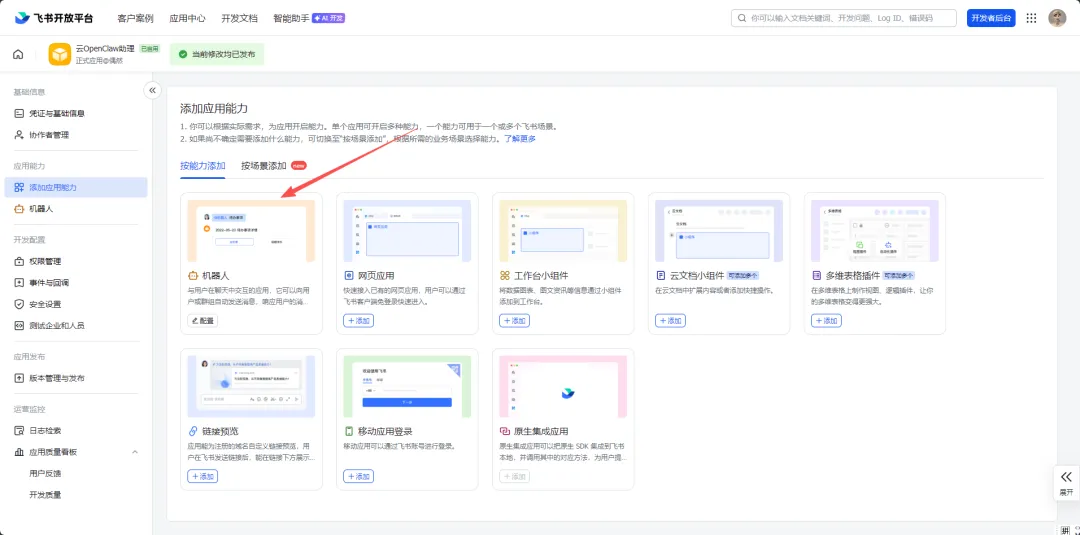Screen dimensions: 1080x535
Task: Click 添加 on the 云文档小组件 card
Action: click(670, 320)
